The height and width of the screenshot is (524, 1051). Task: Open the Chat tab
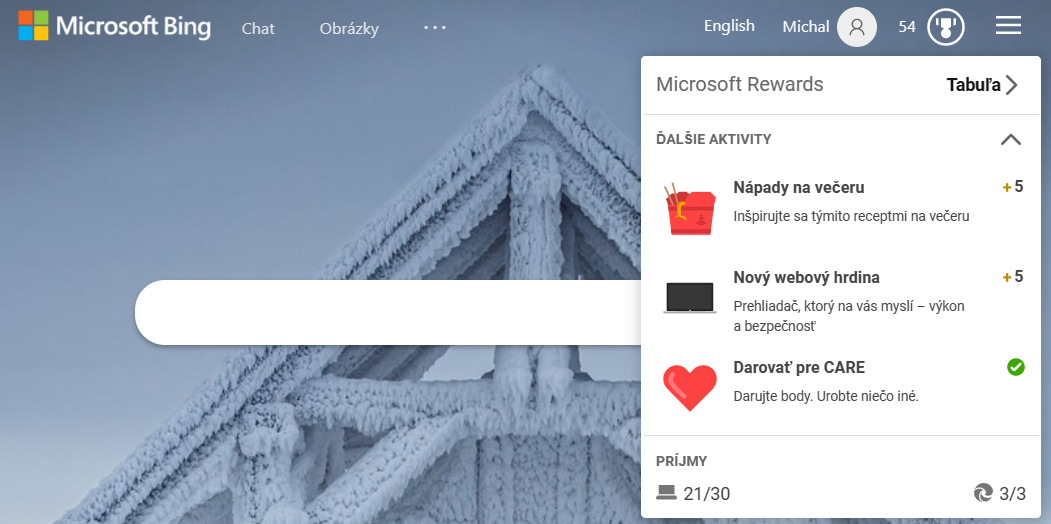[258, 28]
